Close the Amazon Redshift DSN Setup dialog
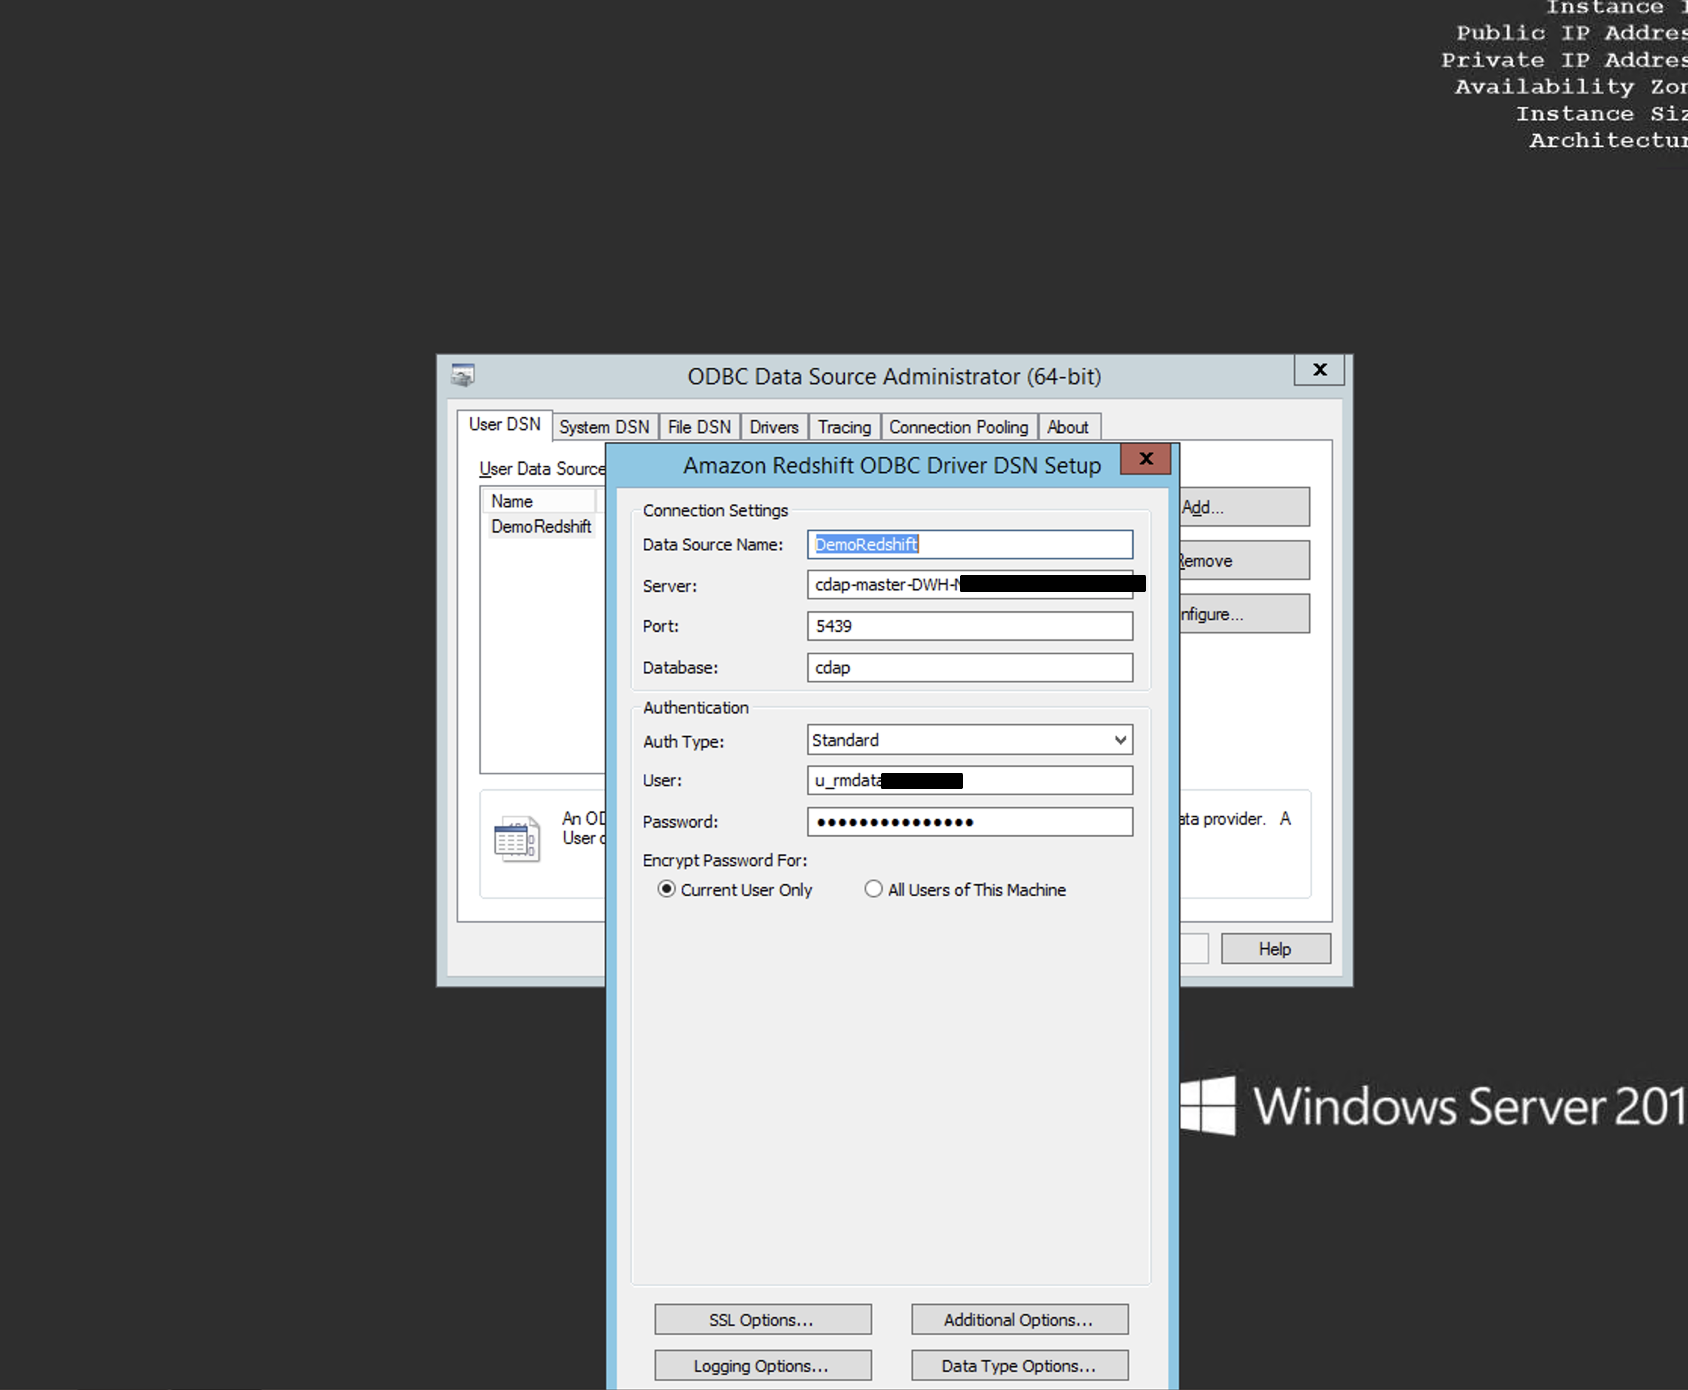Screen dimensions: 1688x1390 click(1146, 459)
